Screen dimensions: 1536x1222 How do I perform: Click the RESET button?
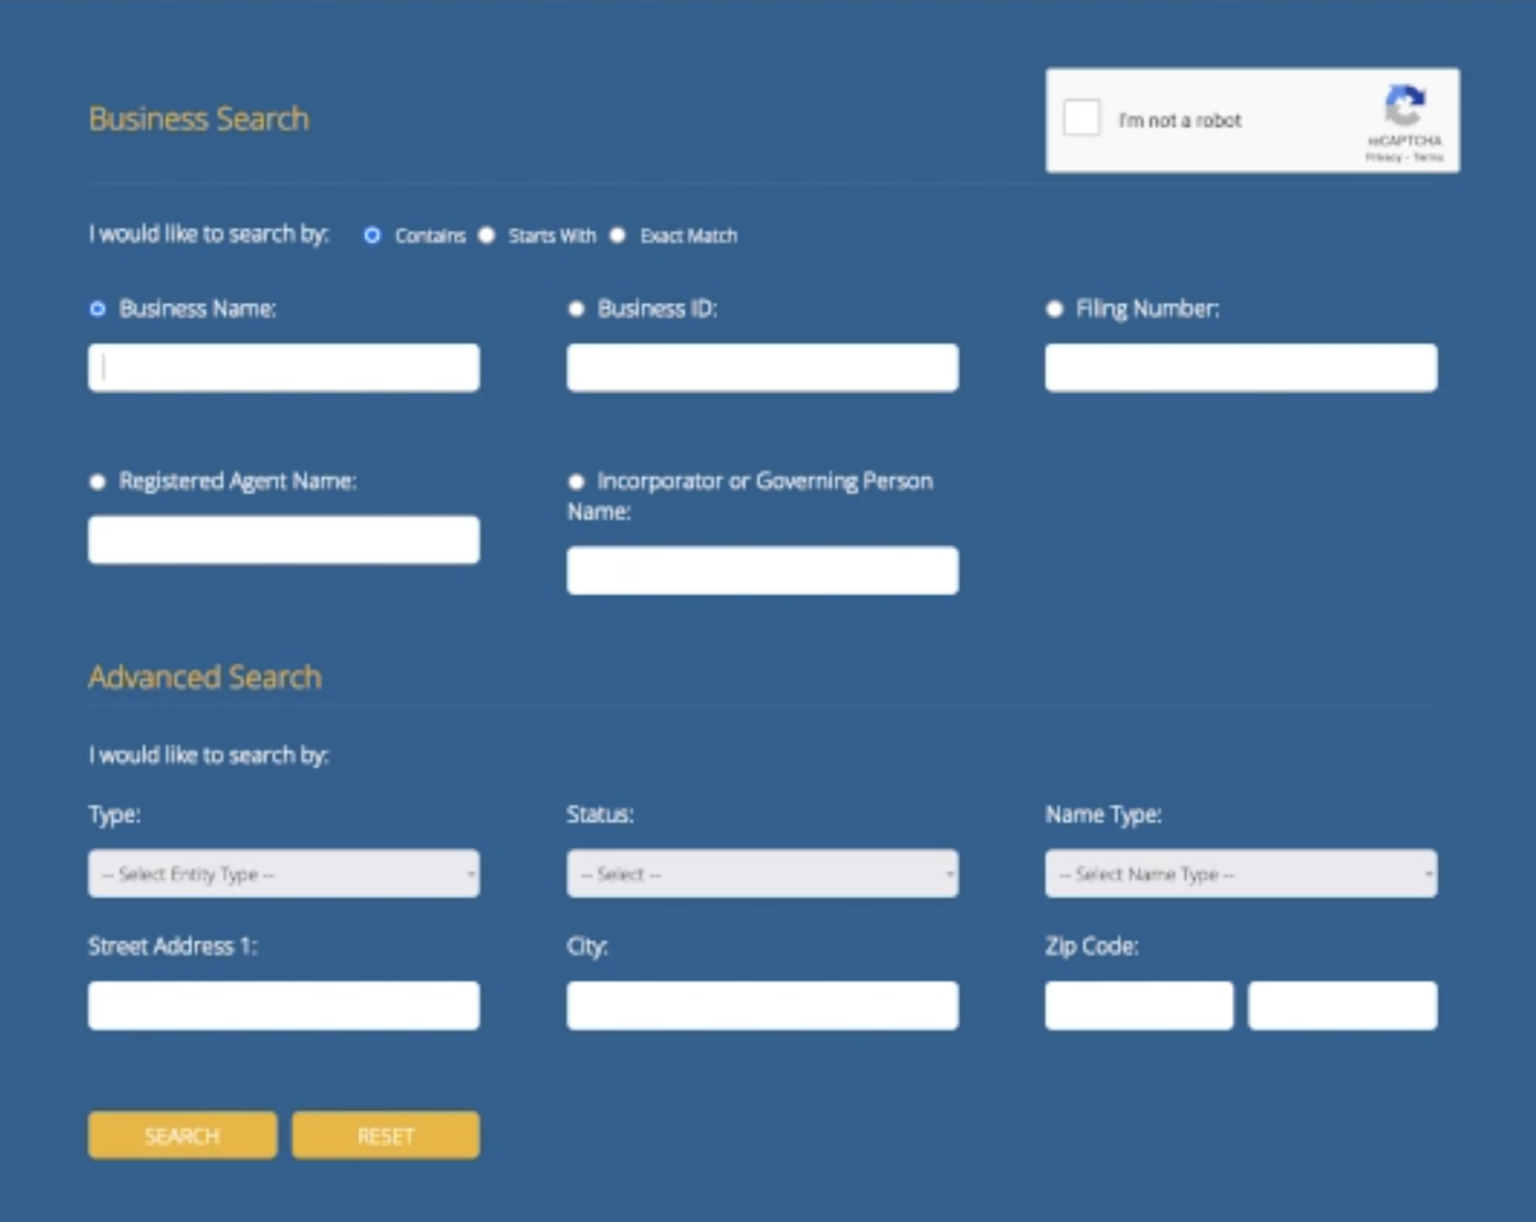pos(385,1135)
